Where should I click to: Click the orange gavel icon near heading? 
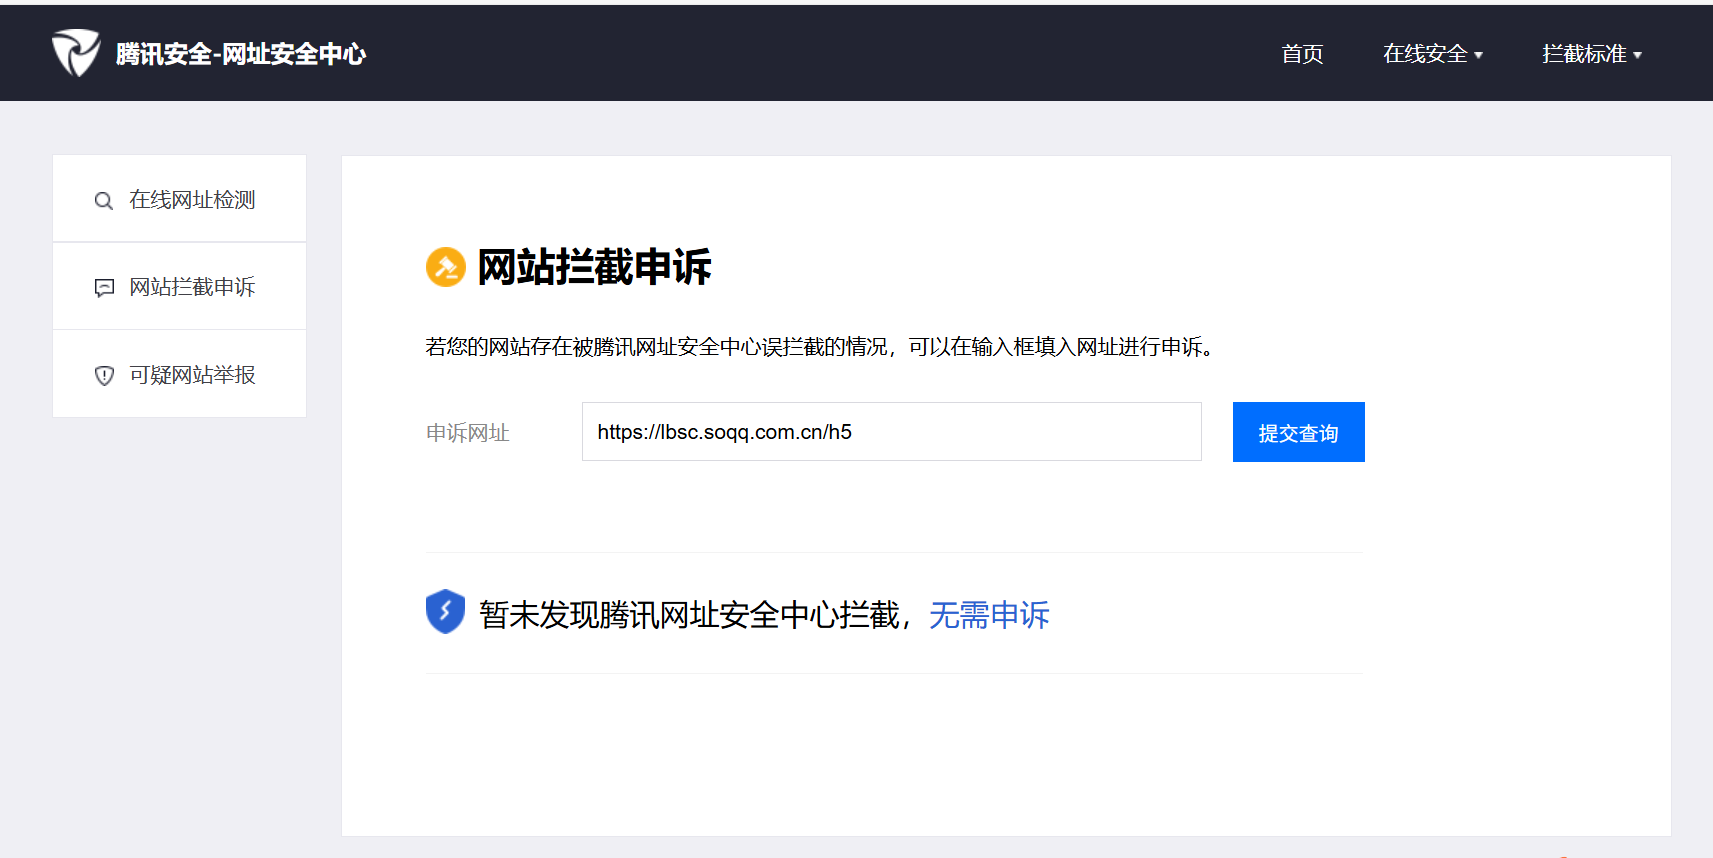446,267
